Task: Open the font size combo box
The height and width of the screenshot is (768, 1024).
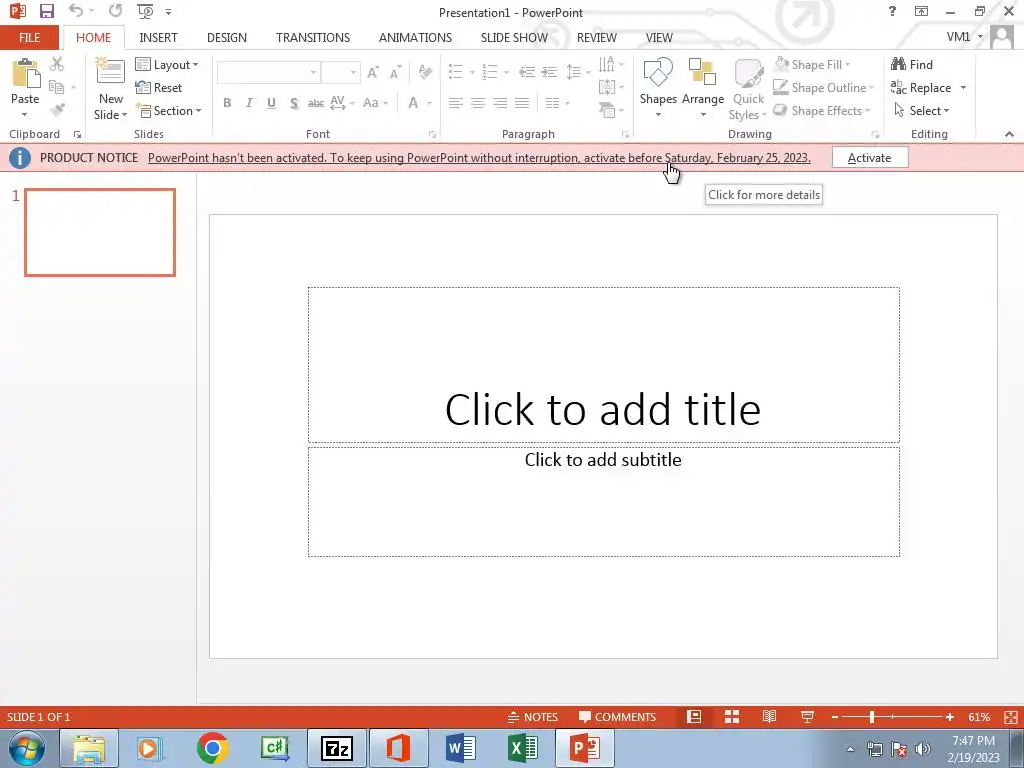Action: coord(340,72)
